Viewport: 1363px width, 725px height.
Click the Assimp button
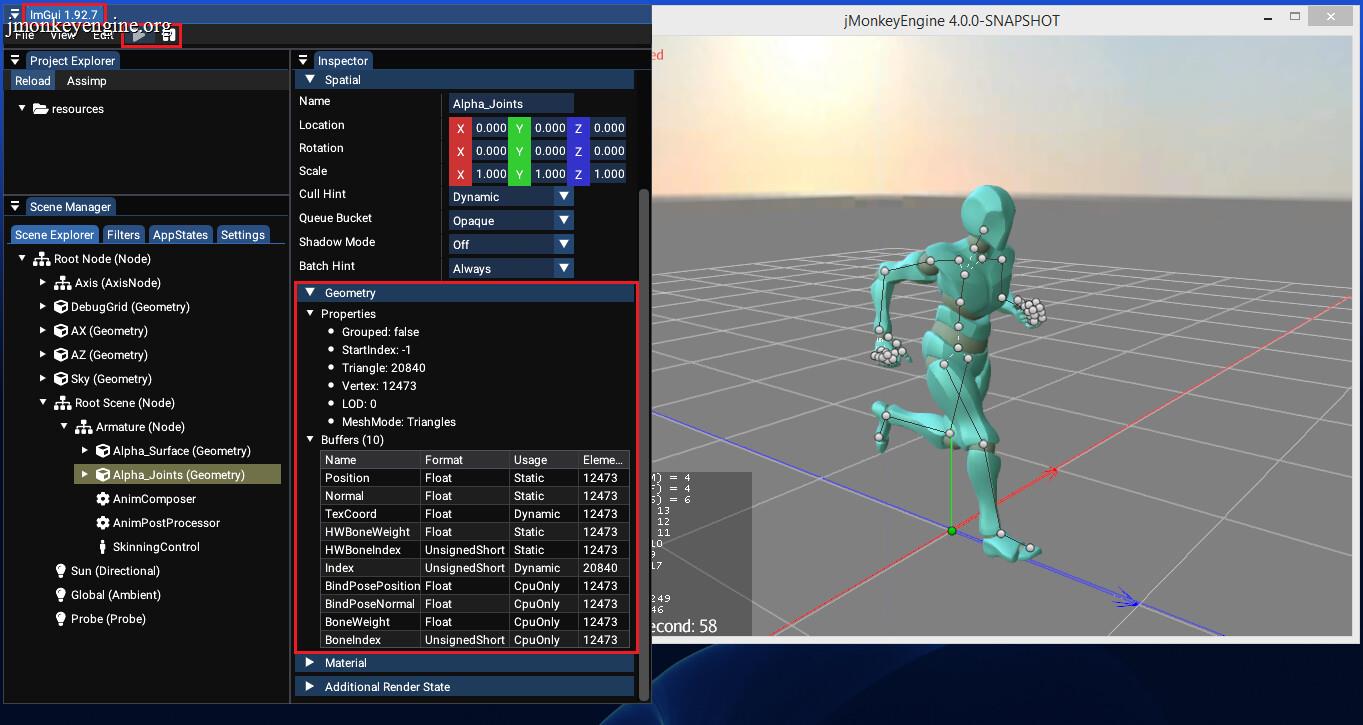pos(87,81)
